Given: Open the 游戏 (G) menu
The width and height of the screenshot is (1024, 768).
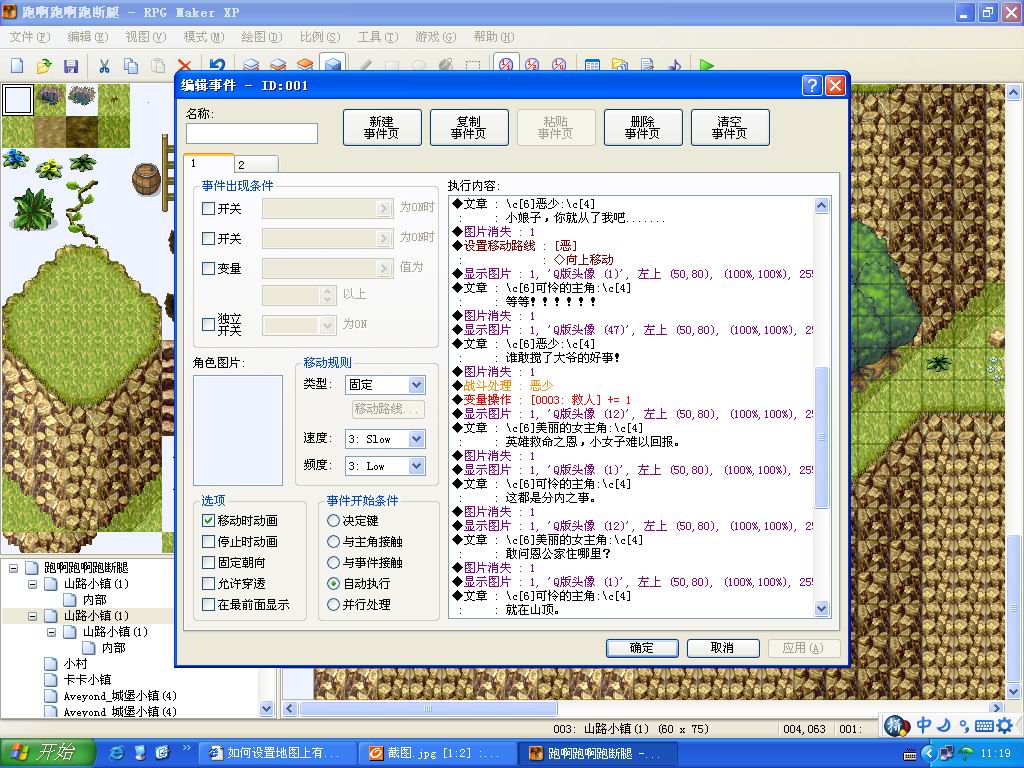Looking at the screenshot, I should click(x=436, y=37).
